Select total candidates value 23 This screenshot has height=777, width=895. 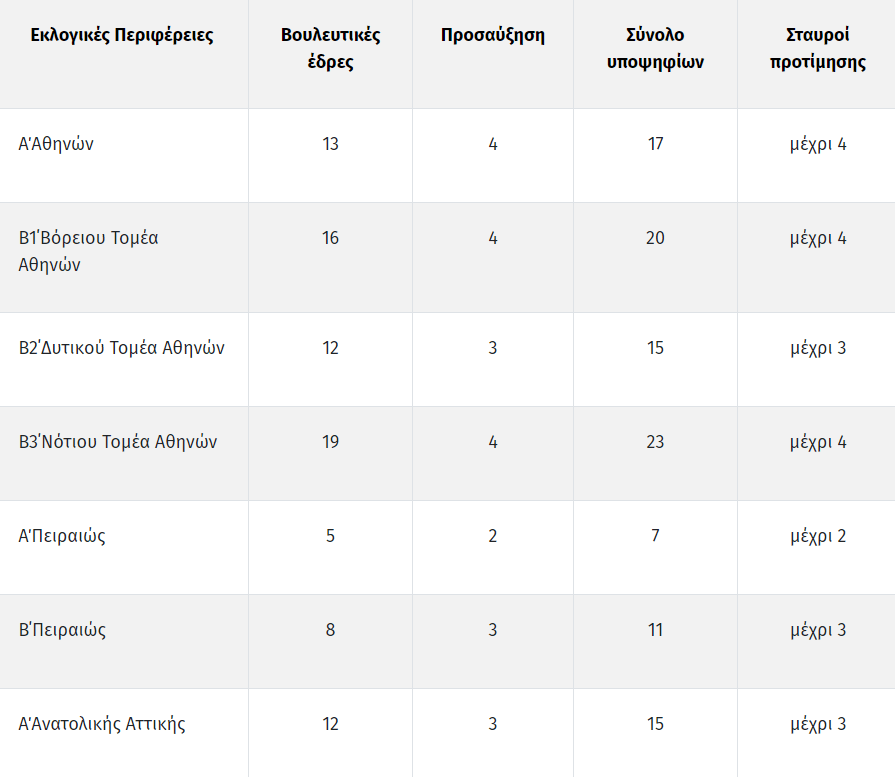pos(655,442)
